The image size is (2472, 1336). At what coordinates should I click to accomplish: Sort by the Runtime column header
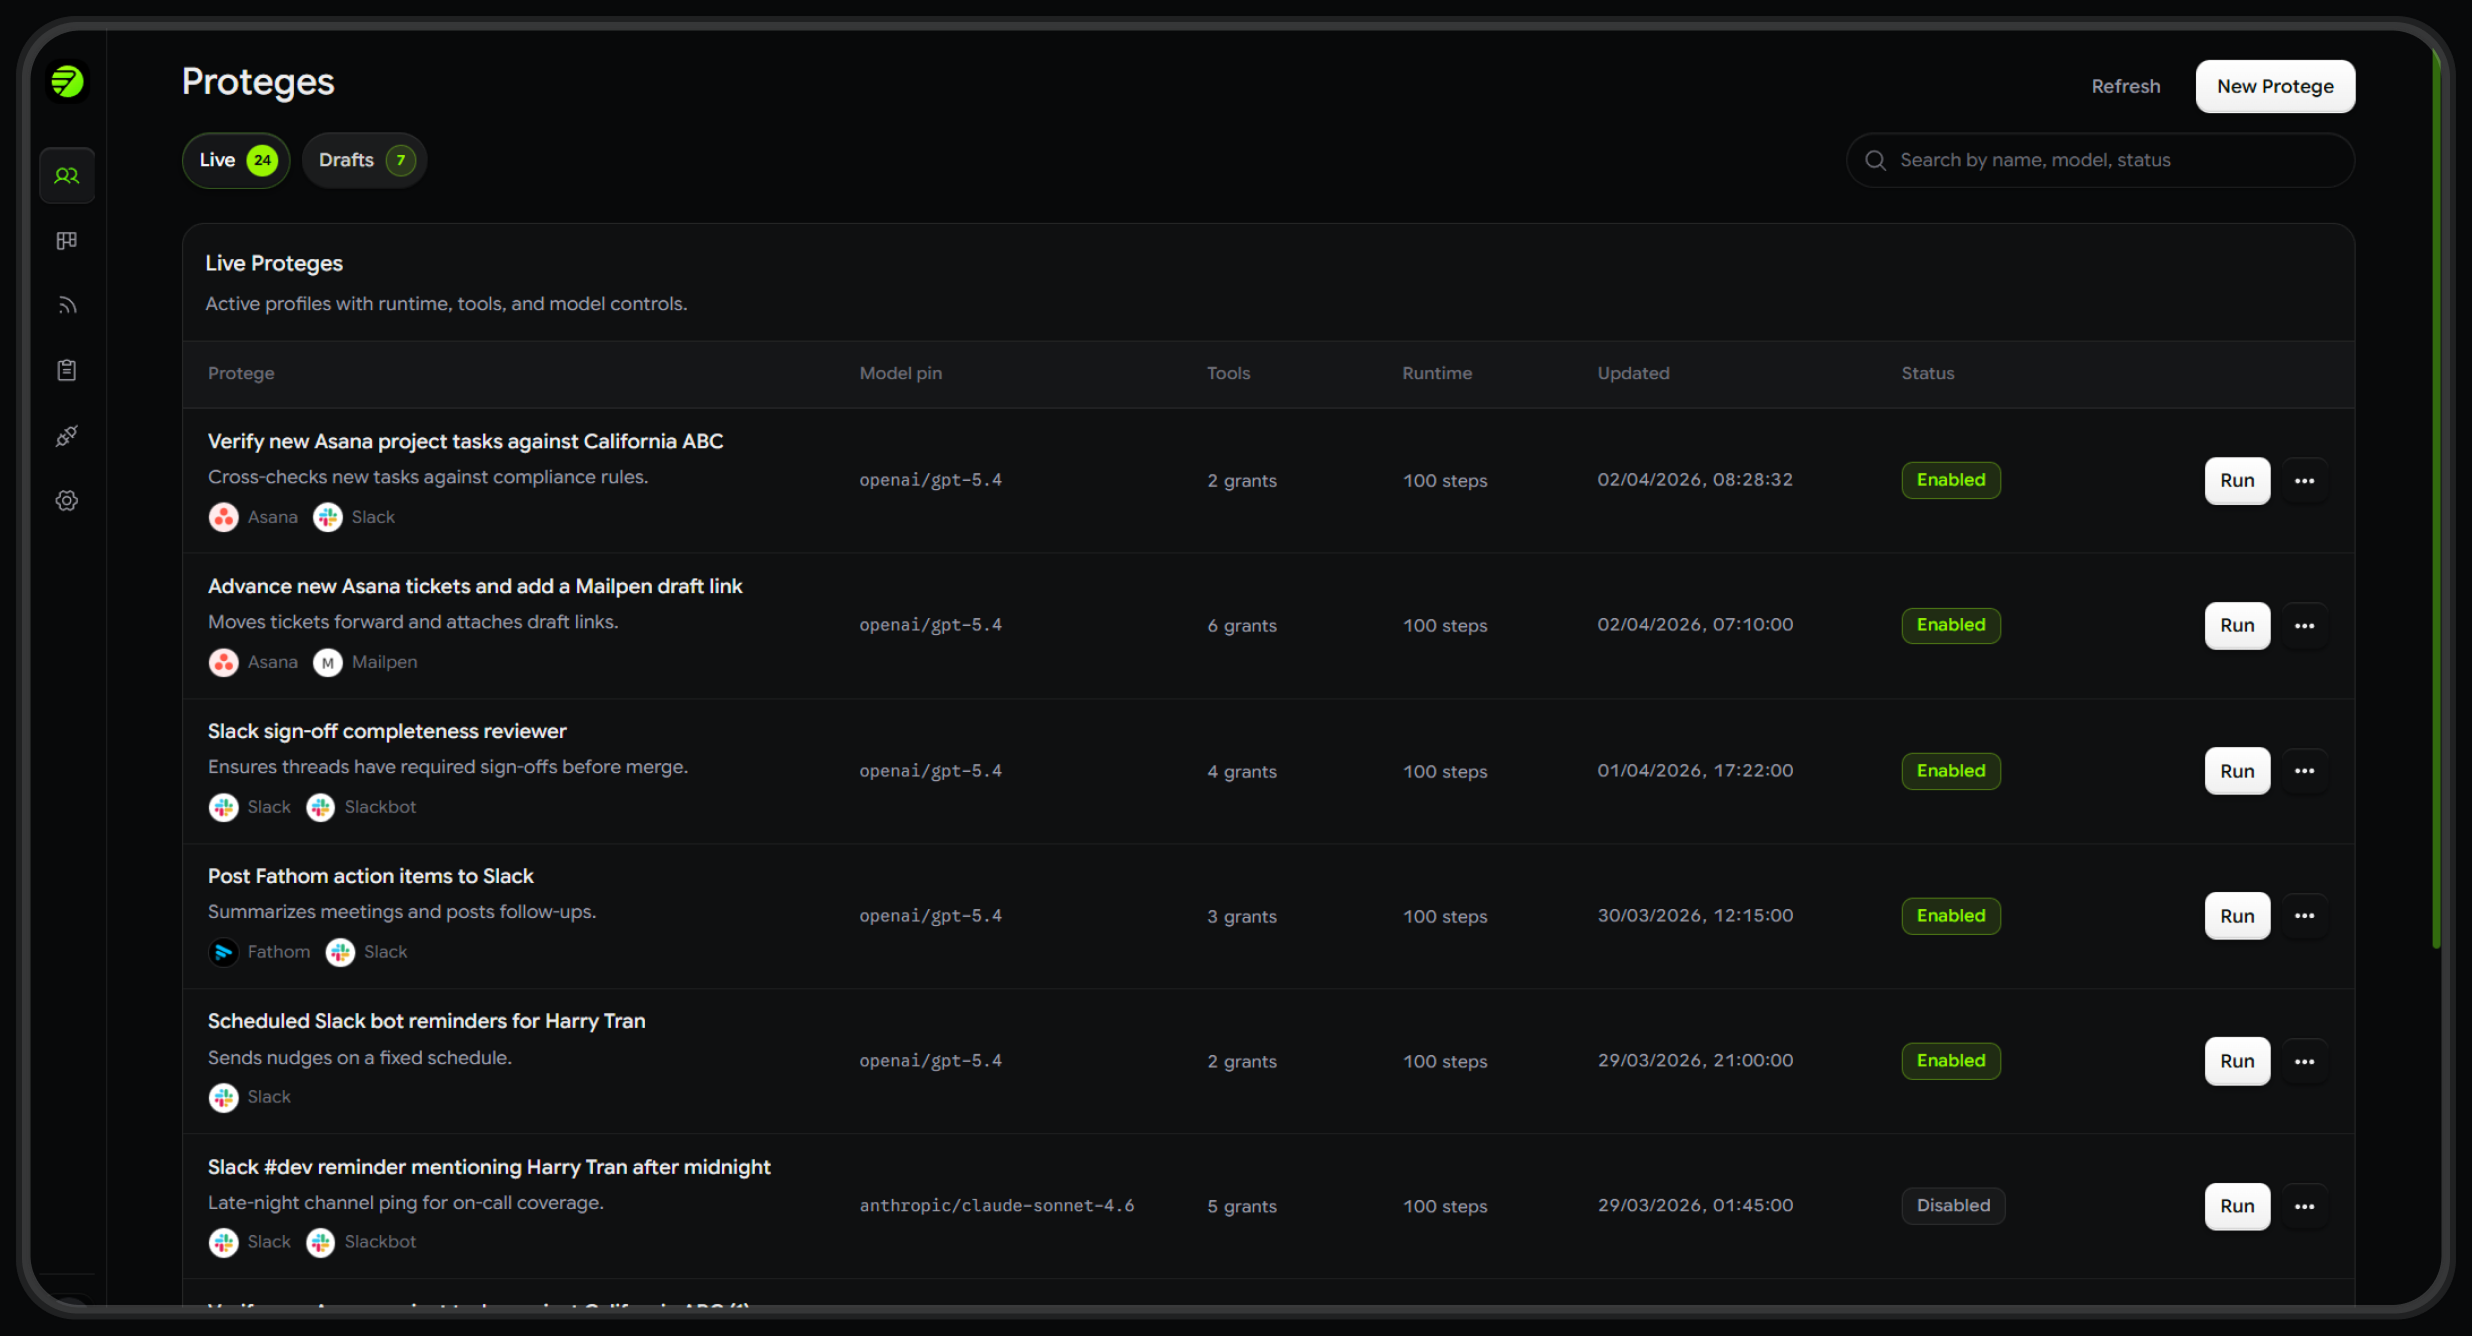tap(1437, 373)
